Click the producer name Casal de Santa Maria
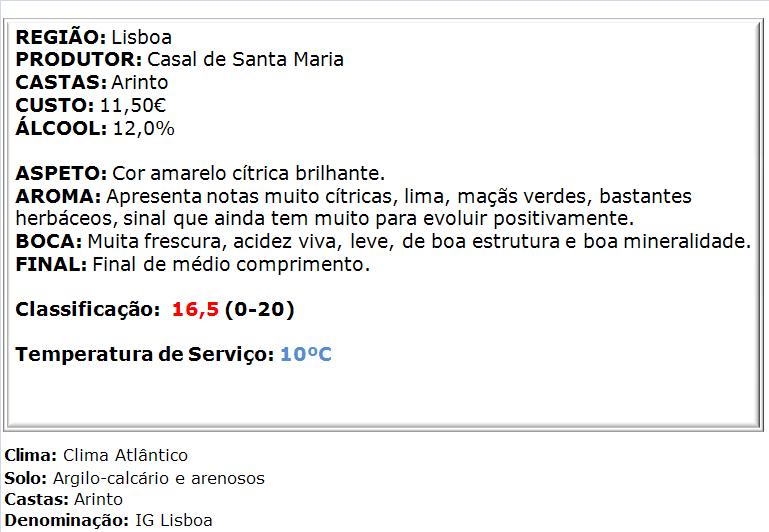769x532 pixels. click(245, 59)
